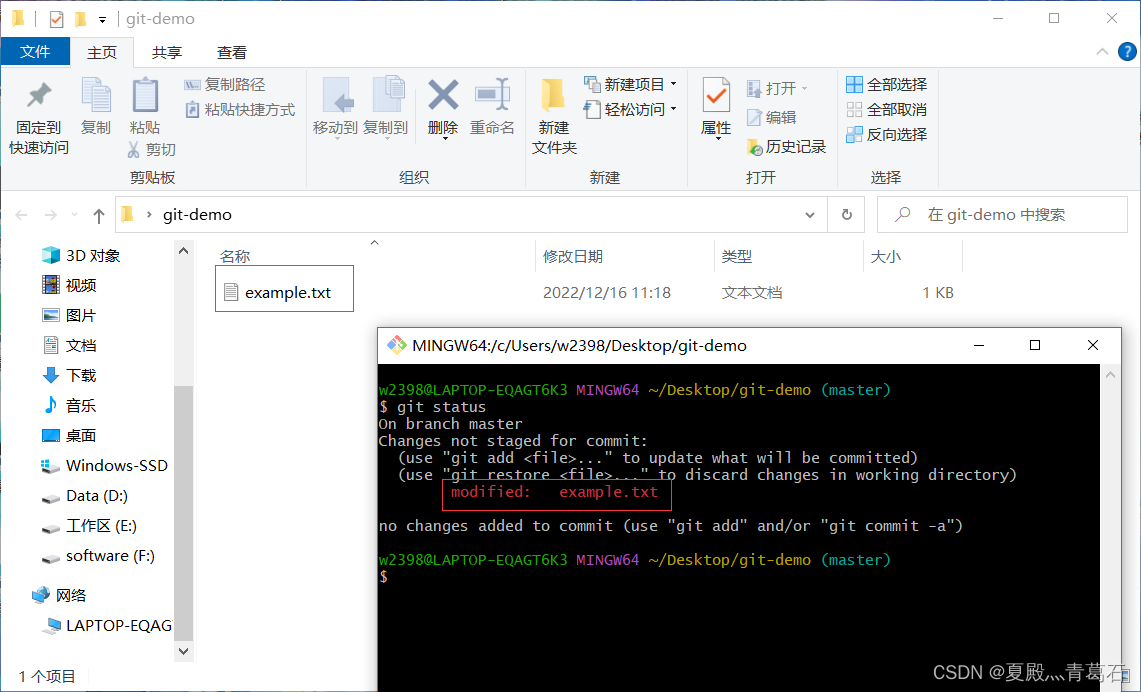Select 3D 对象 in navigation pane
Screen dimensions: 1141x692
[x=81, y=255]
